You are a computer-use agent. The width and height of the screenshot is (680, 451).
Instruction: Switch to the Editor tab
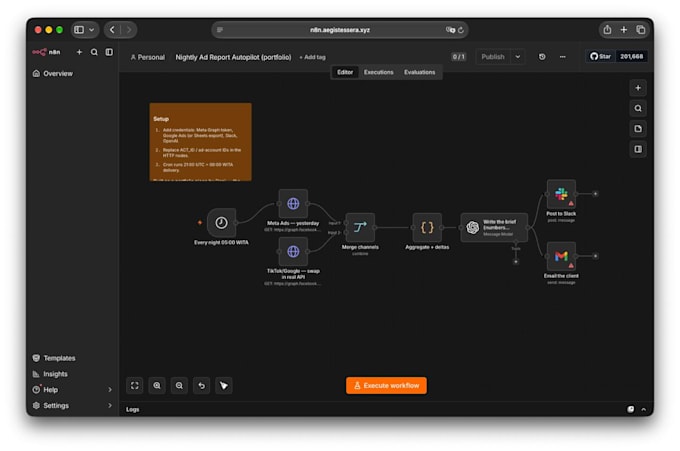point(345,72)
